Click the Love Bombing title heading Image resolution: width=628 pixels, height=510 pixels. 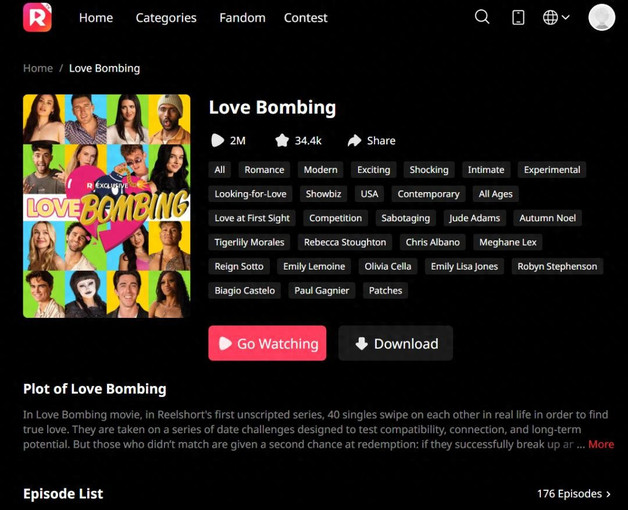point(272,108)
